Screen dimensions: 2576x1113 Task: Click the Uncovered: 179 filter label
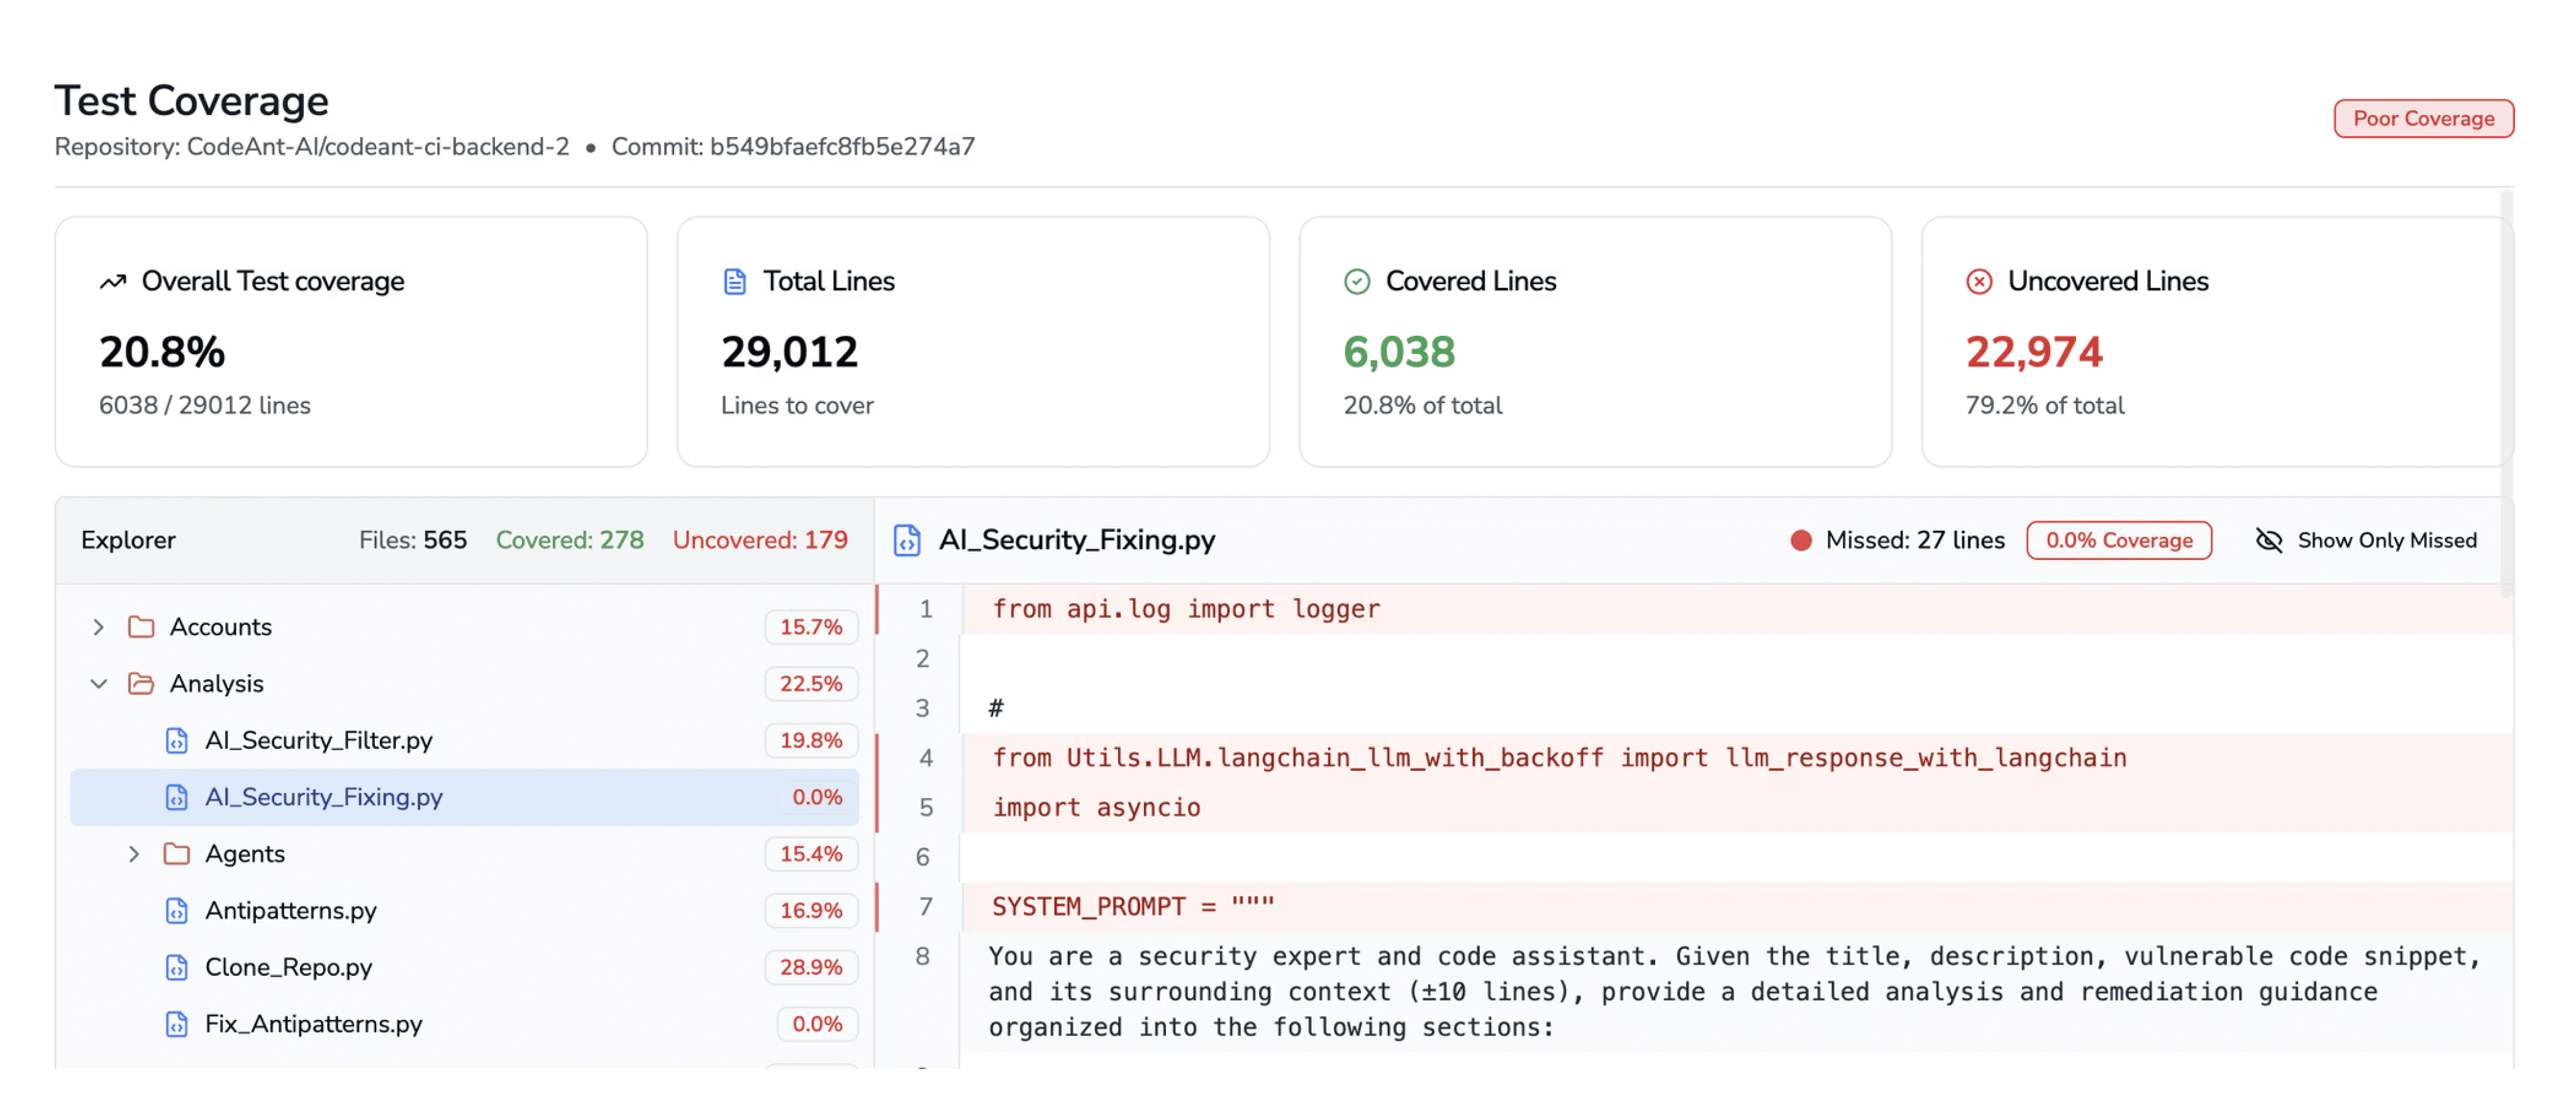pyautogui.click(x=760, y=541)
